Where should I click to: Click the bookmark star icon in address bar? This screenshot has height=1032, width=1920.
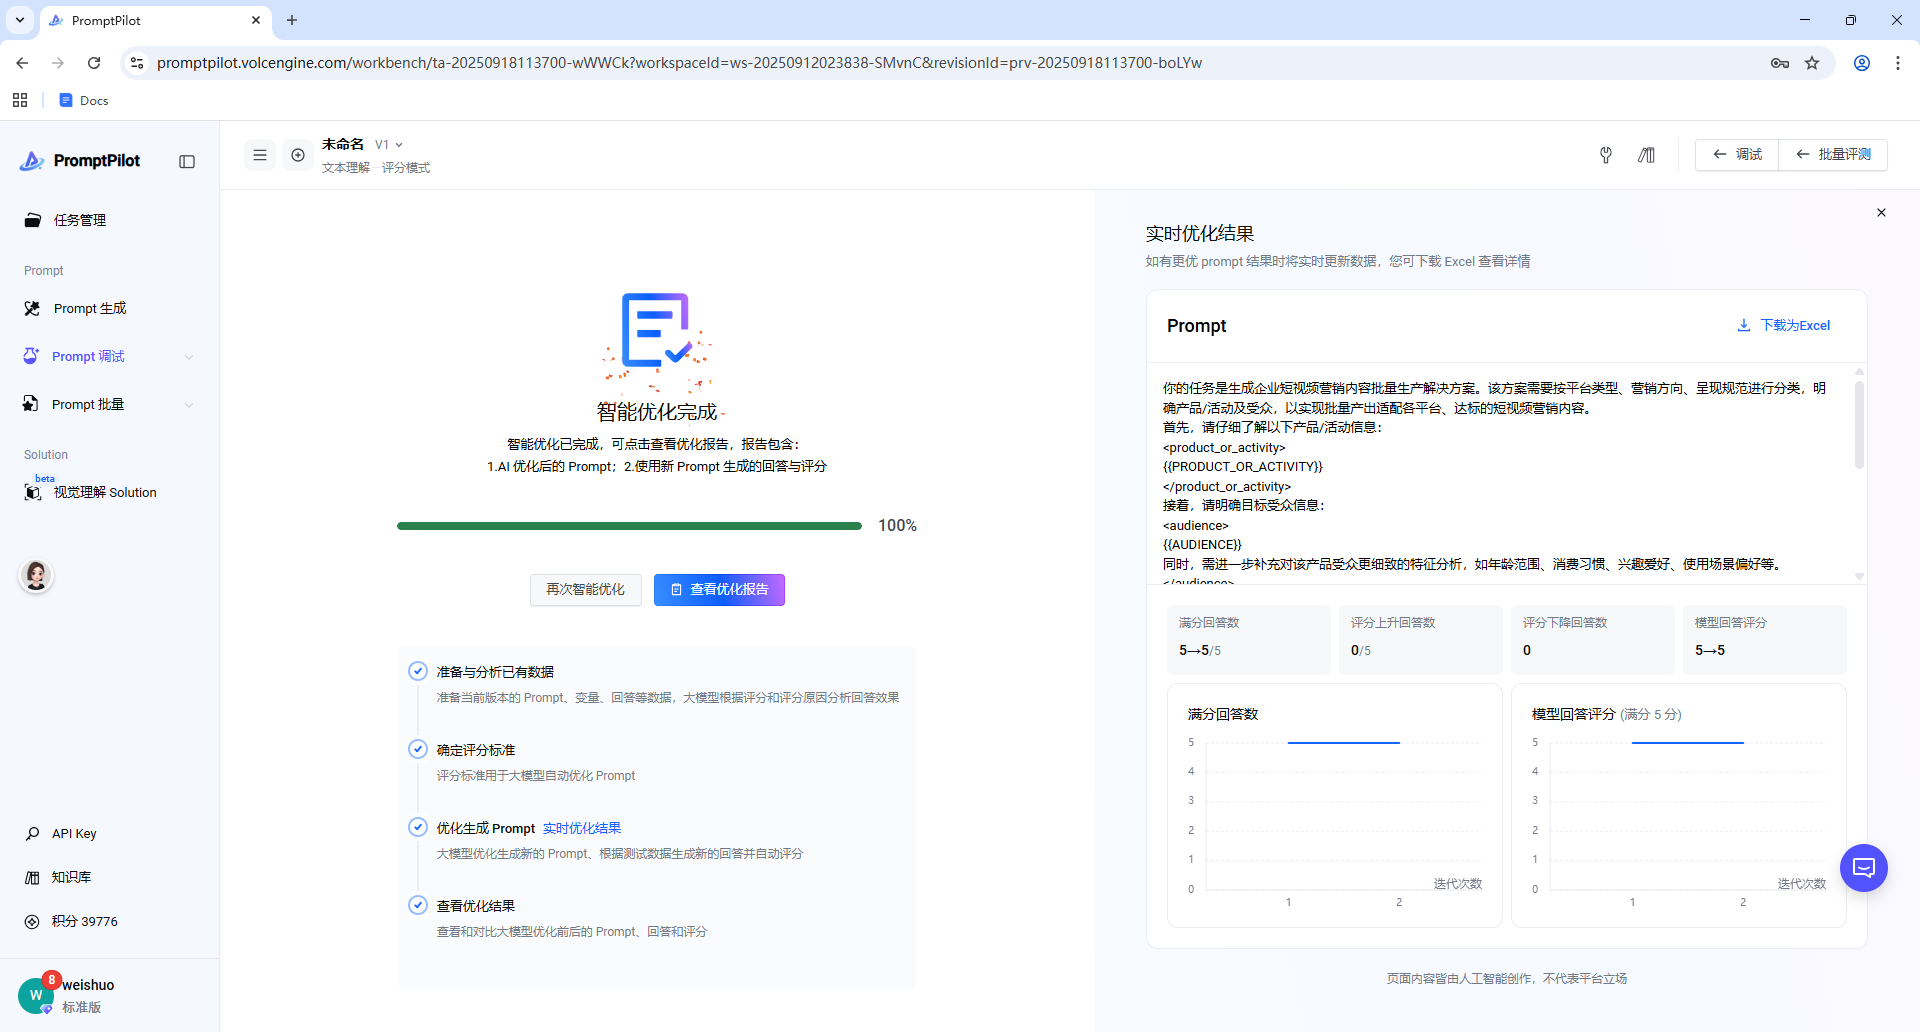tap(1812, 63)
